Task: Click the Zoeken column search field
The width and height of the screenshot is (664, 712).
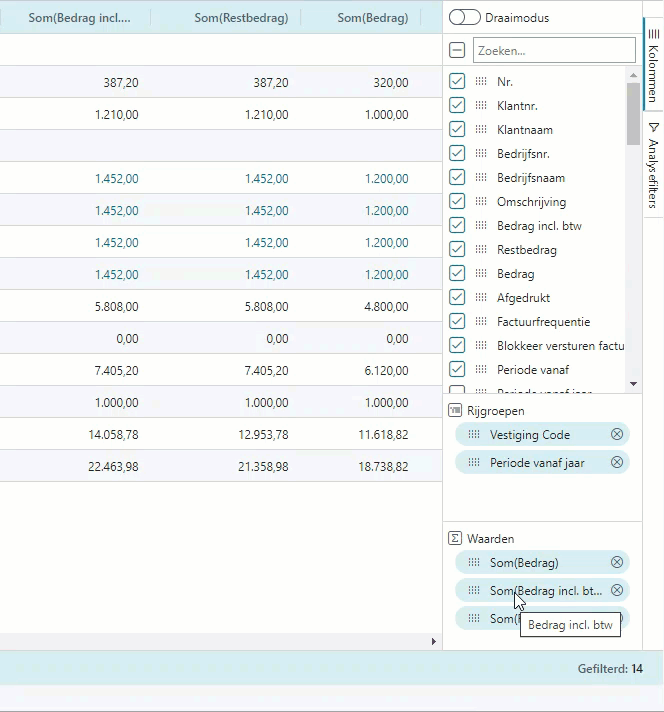Action: coord(554,50)
